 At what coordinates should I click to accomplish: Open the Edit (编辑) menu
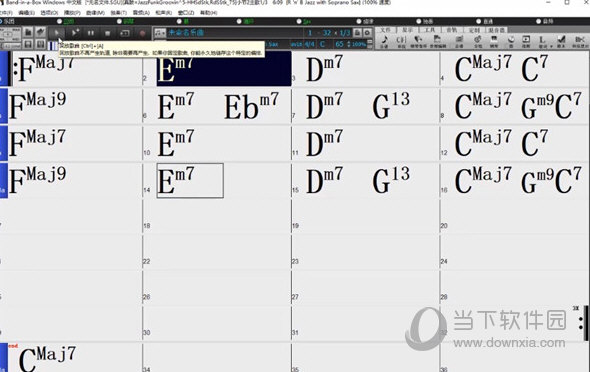point(26,13)
